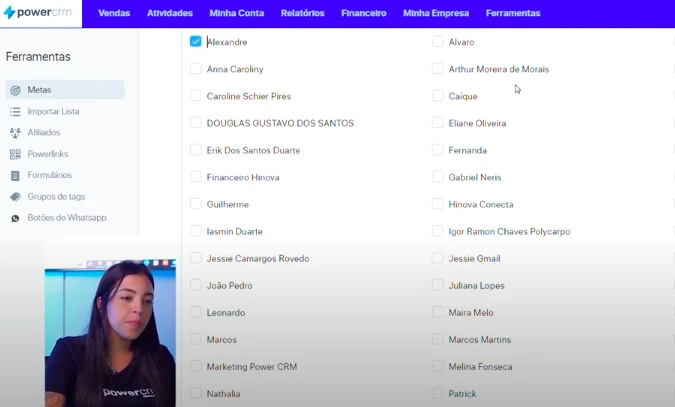Open the Minha Conta menu
The width and height of the screenshot is (675, 407).
tap(237, 13)
